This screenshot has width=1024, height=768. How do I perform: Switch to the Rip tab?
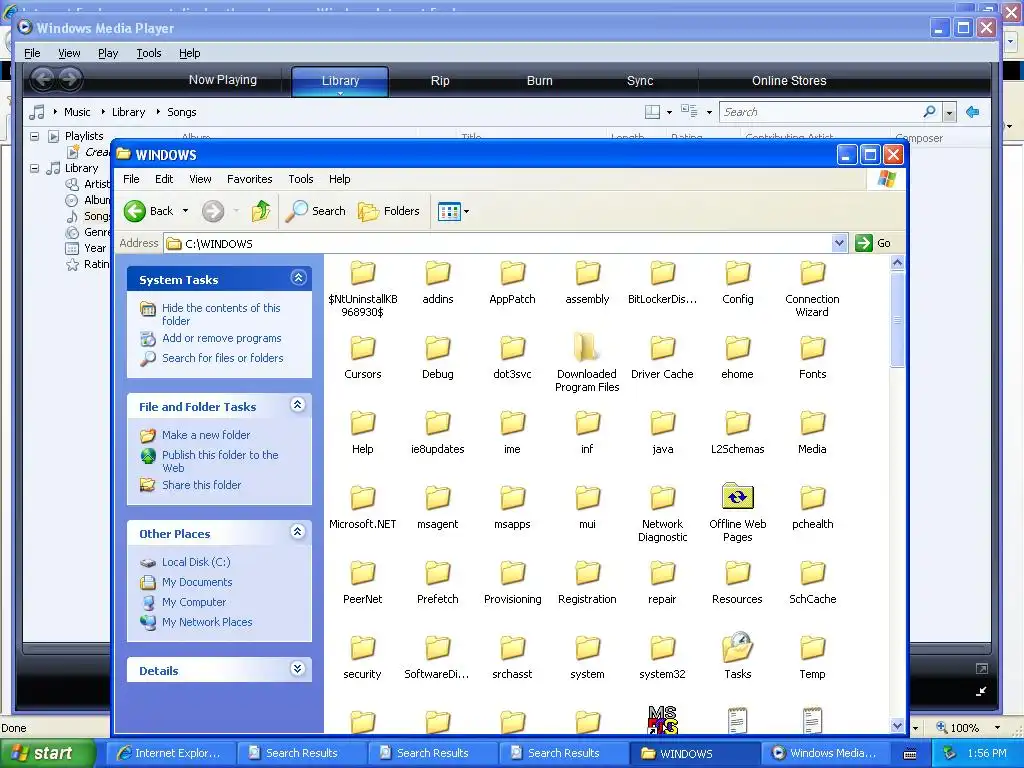(x=440, y=81)
